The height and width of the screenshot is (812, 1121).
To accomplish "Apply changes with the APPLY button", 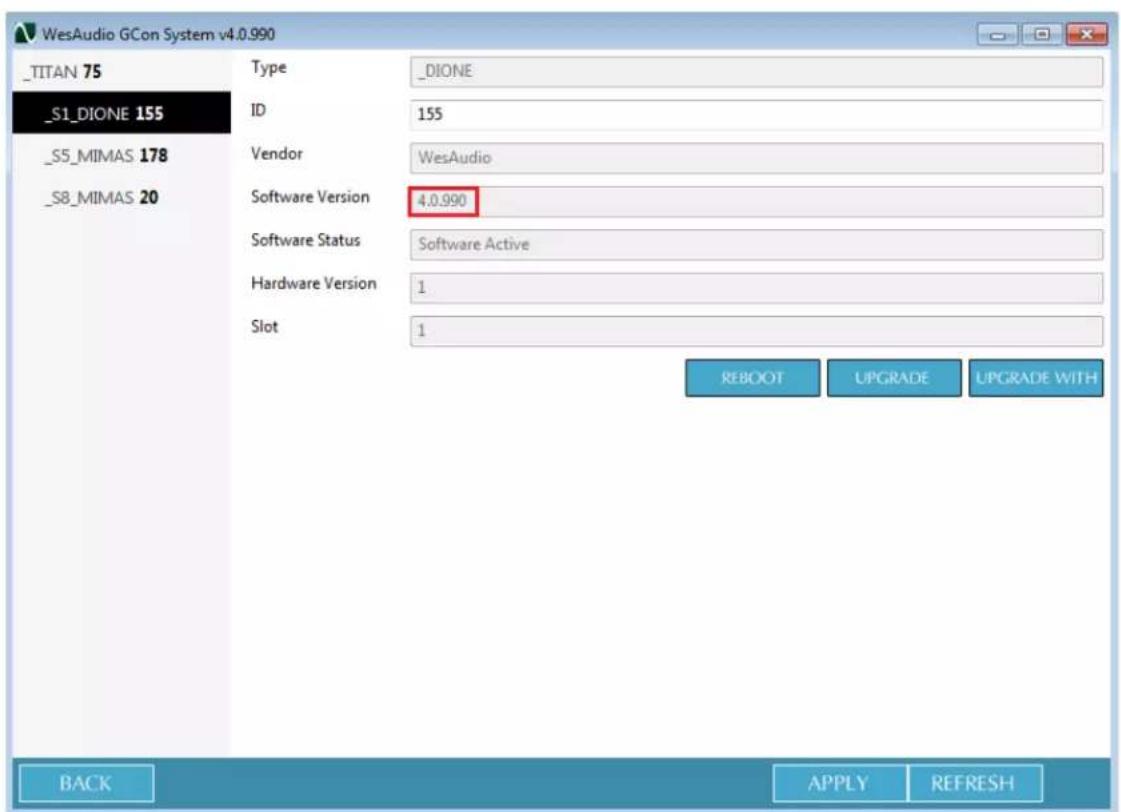I will [839, 783].
